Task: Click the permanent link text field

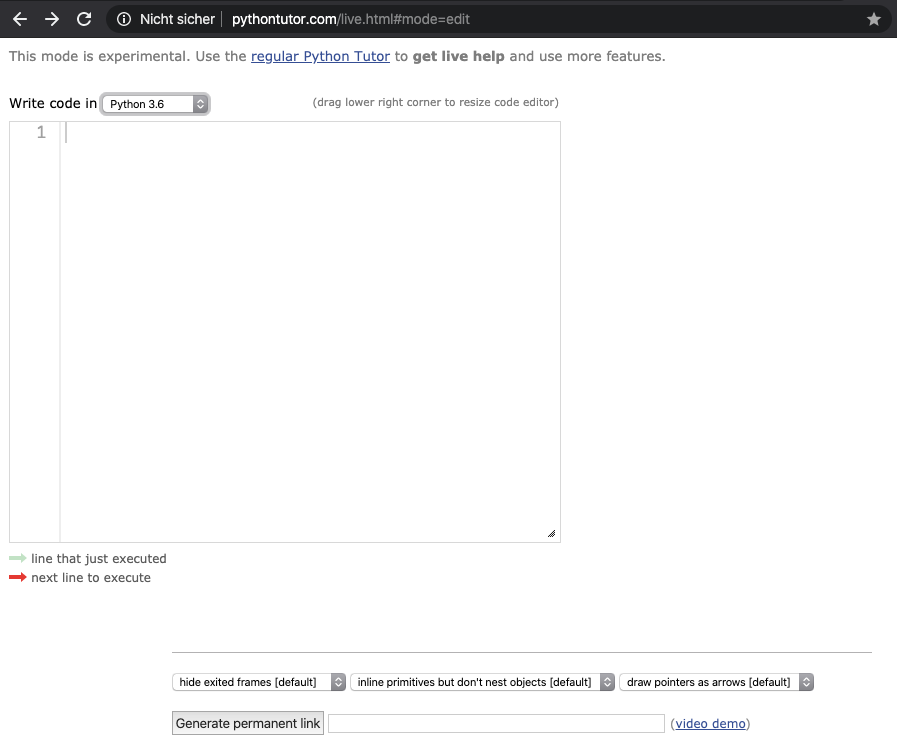Action: [496, 724]
